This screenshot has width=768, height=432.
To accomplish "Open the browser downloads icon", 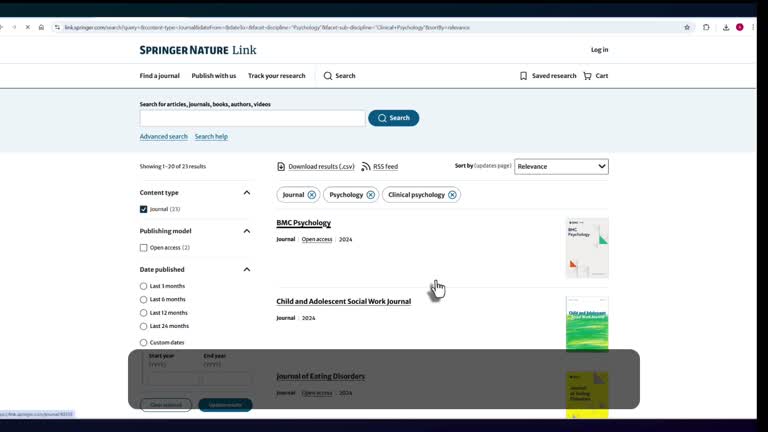I will click(726, 27).
